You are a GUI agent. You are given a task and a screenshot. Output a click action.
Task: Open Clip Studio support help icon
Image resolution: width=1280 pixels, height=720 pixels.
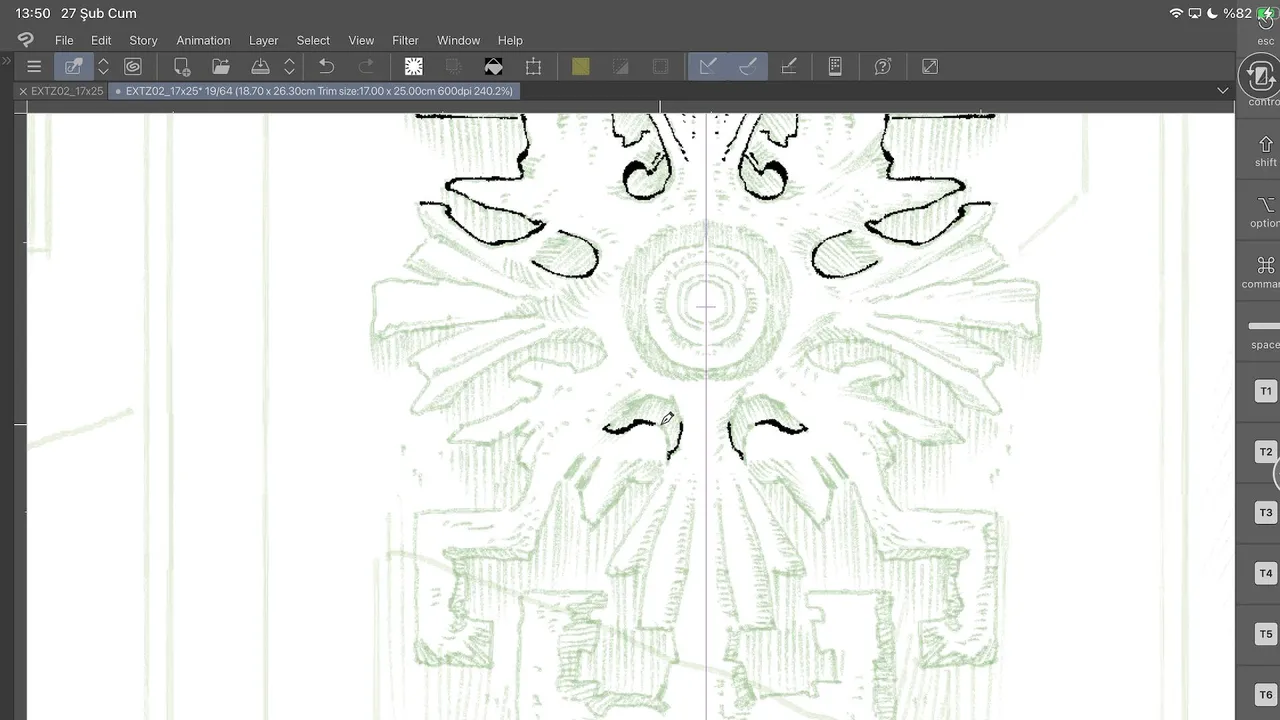(883, 67)
